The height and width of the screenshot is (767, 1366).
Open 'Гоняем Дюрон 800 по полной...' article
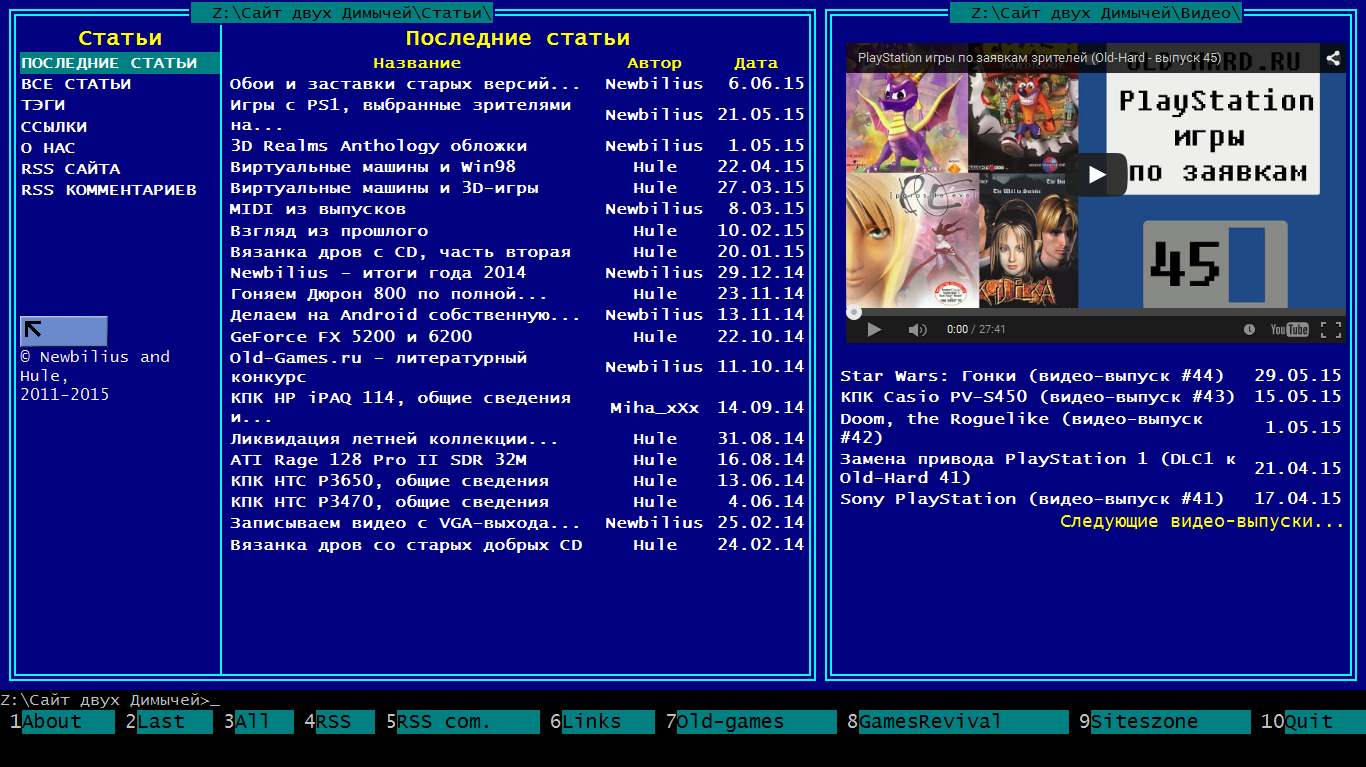389,294
